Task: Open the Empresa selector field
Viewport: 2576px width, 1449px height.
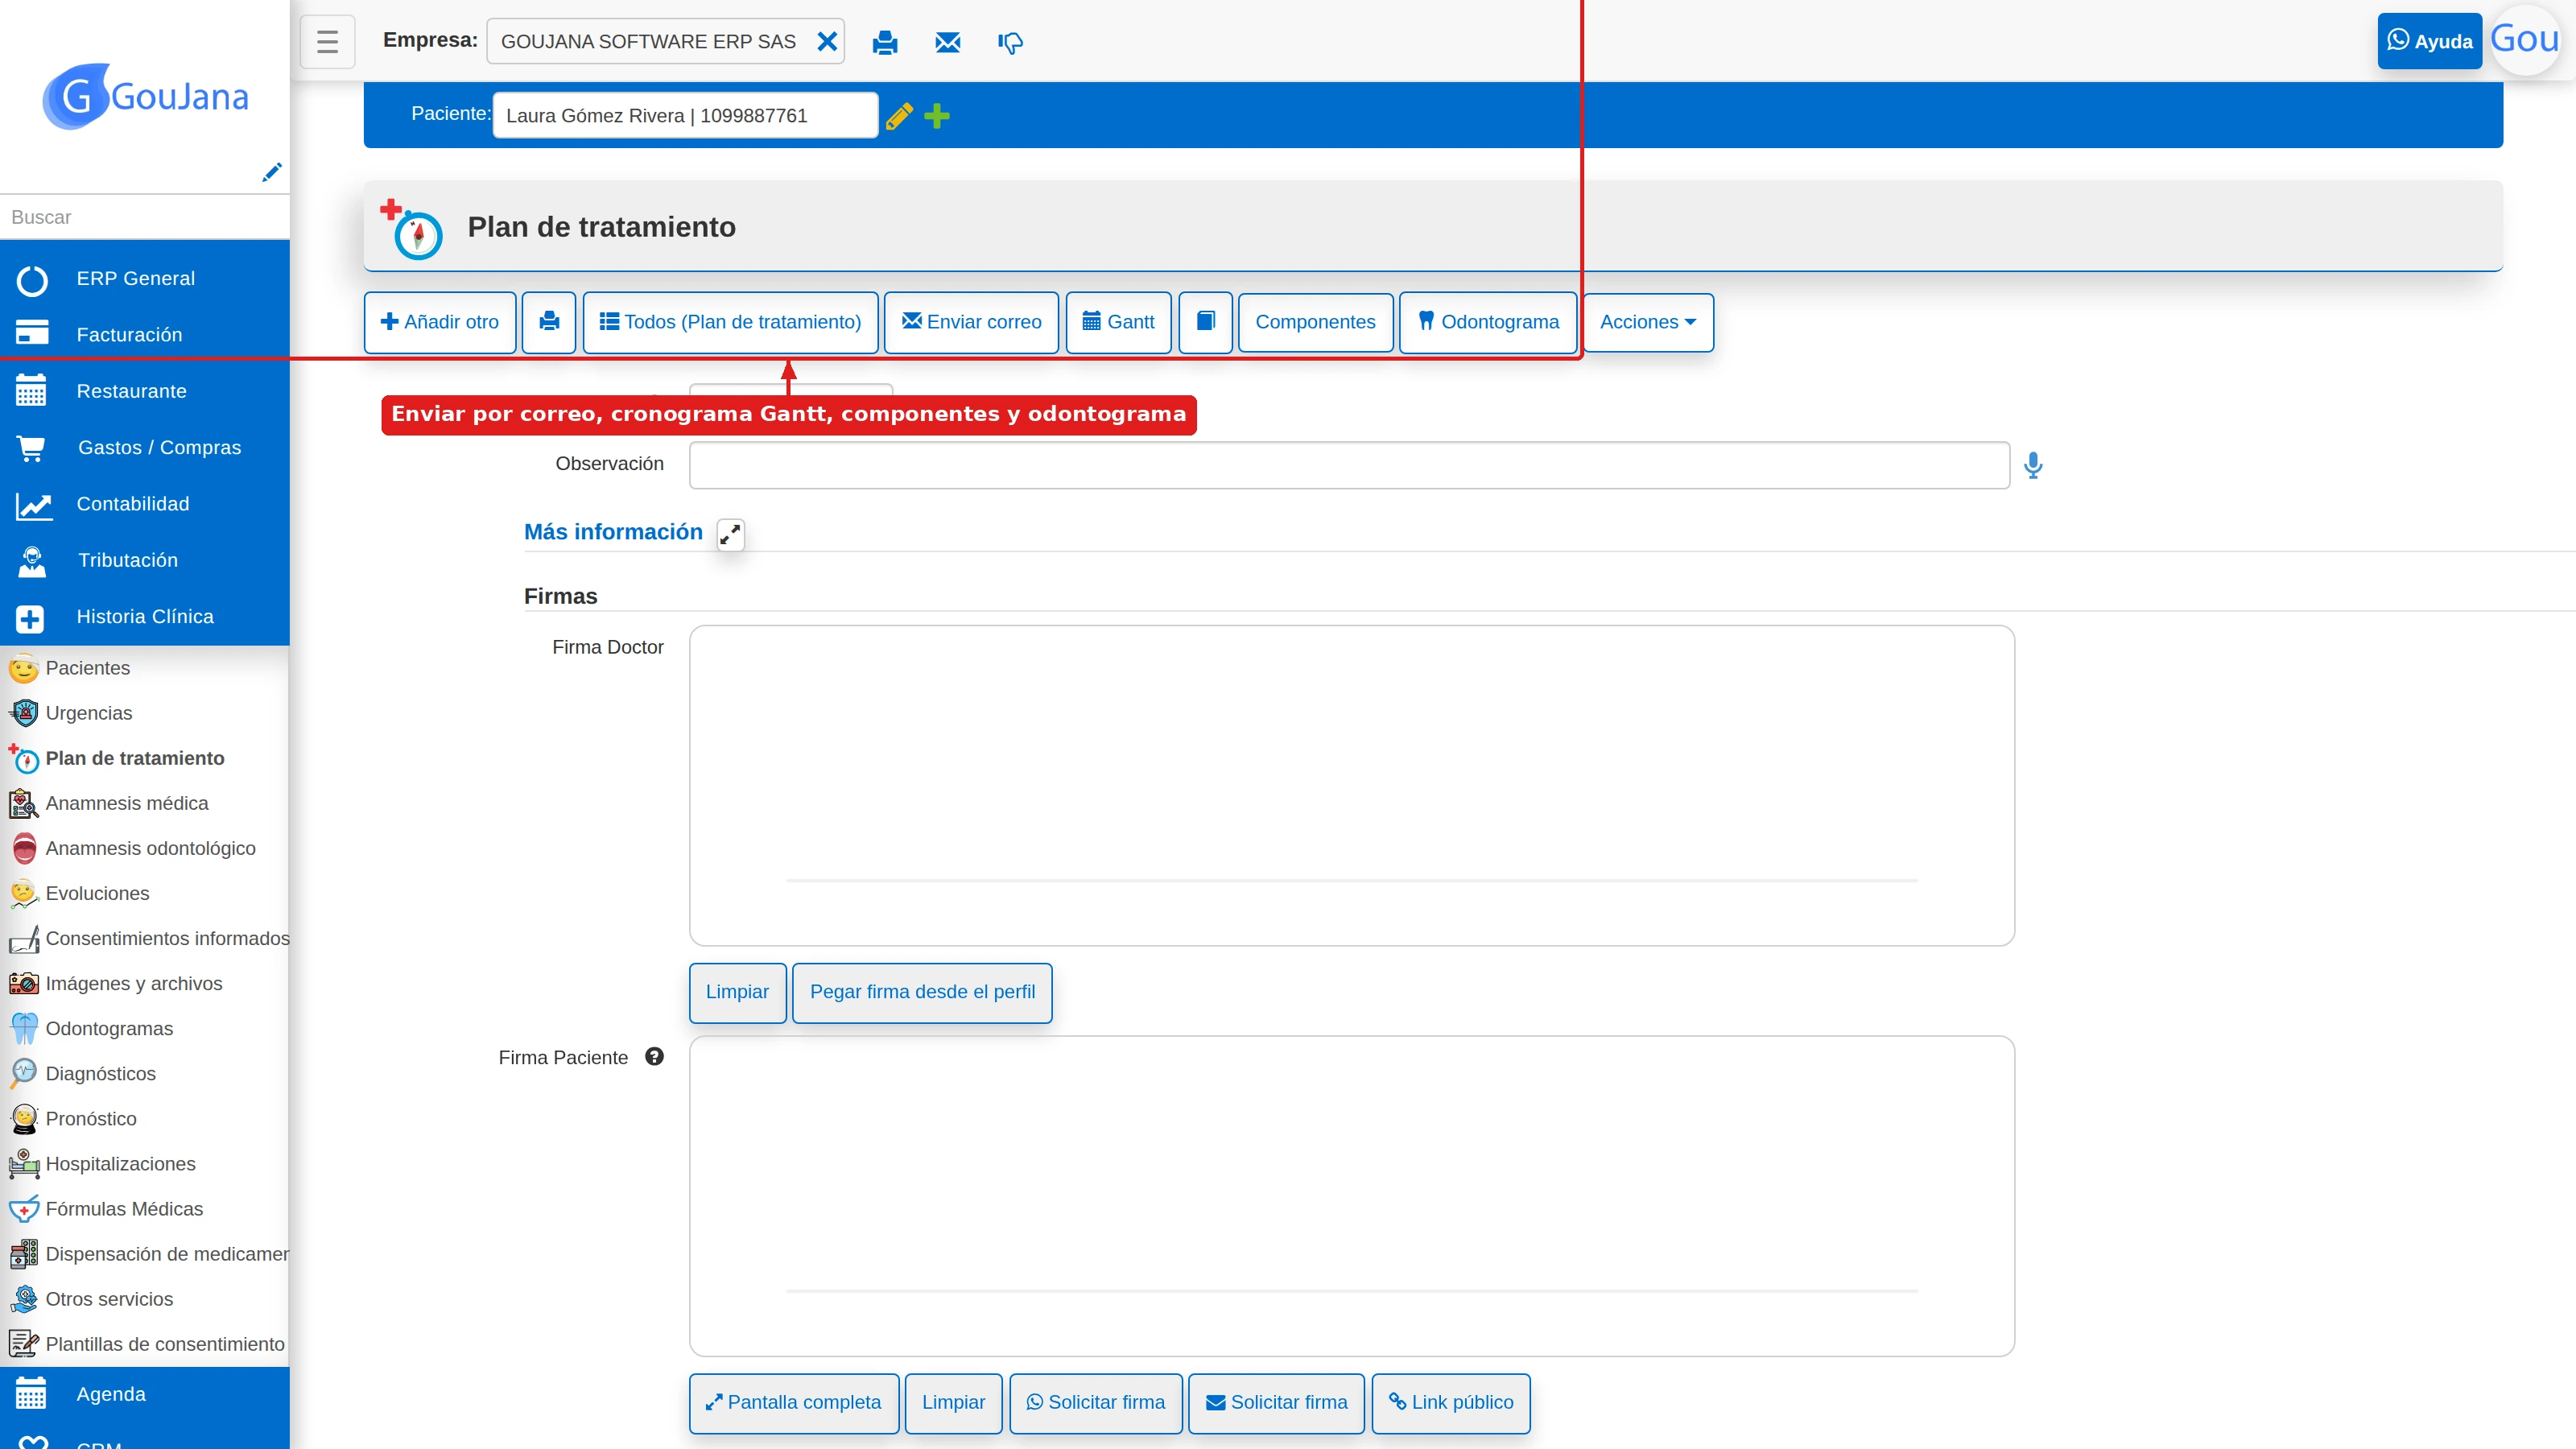Action: [x=665, y=42]
